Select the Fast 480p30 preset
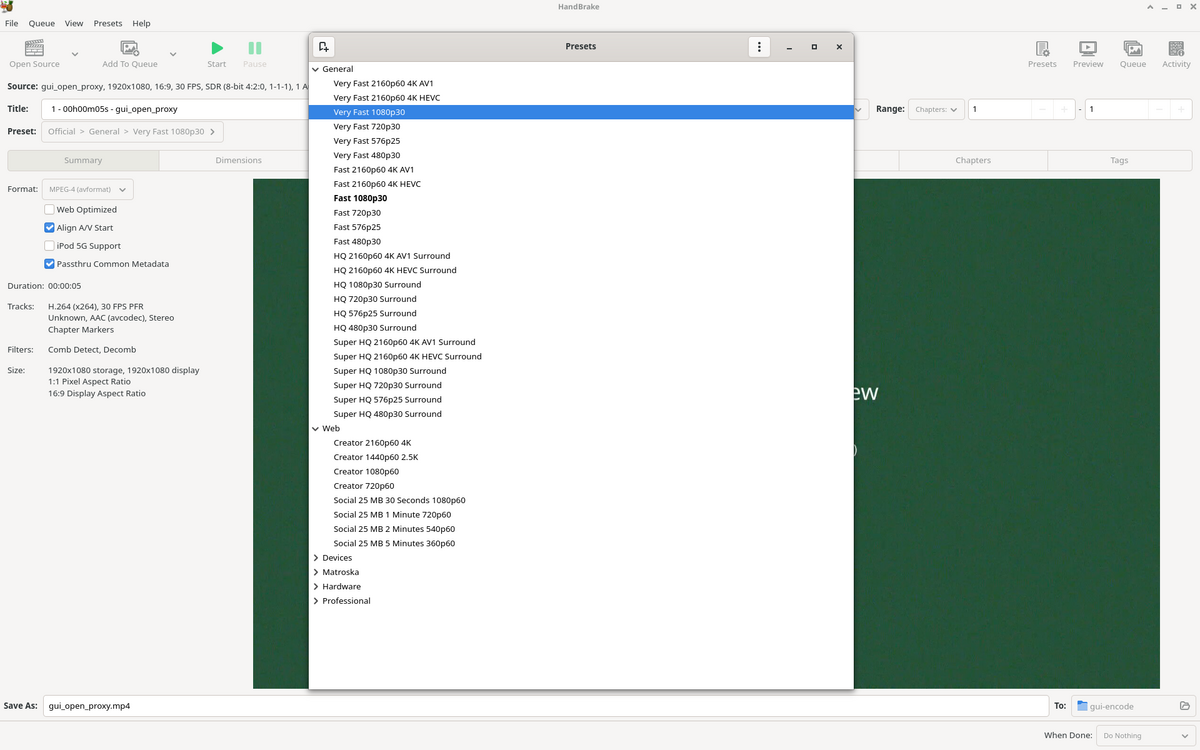The width and height of the screenshot is (1200, 750). 357,242
